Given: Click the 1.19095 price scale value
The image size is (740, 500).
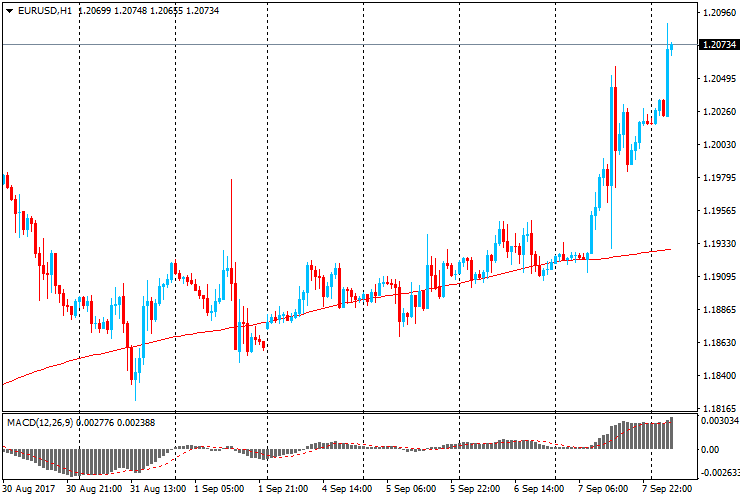Looking at the screenshot, I should tap(719, 277).
